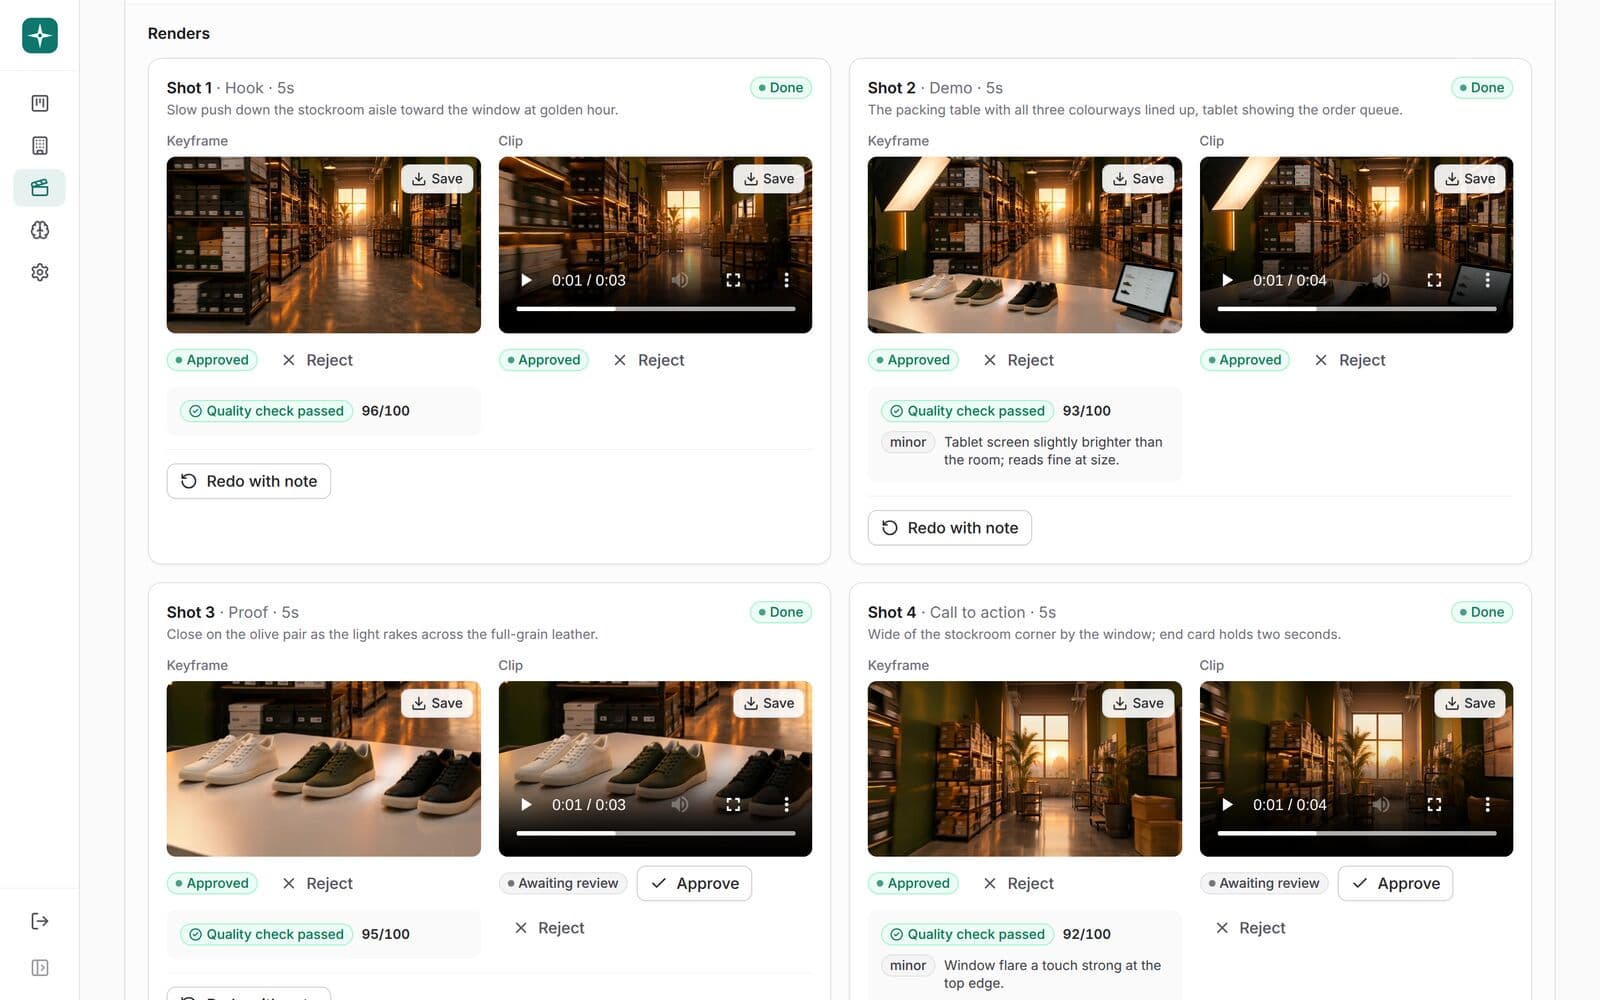
Task: Save the Shot 2 clip
Action: click(x=1469, y=179)
